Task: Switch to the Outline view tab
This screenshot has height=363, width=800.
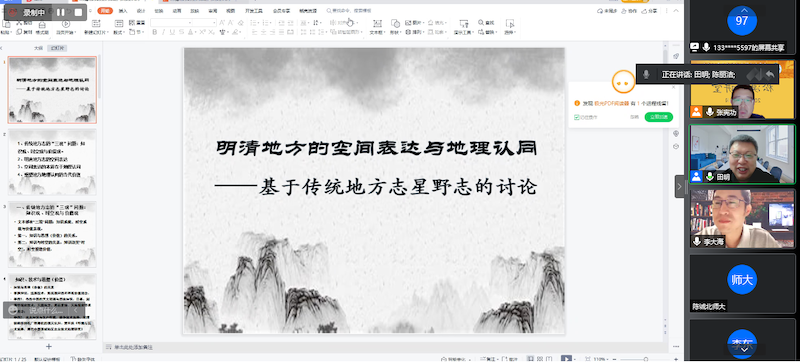Action: (38, 48)
